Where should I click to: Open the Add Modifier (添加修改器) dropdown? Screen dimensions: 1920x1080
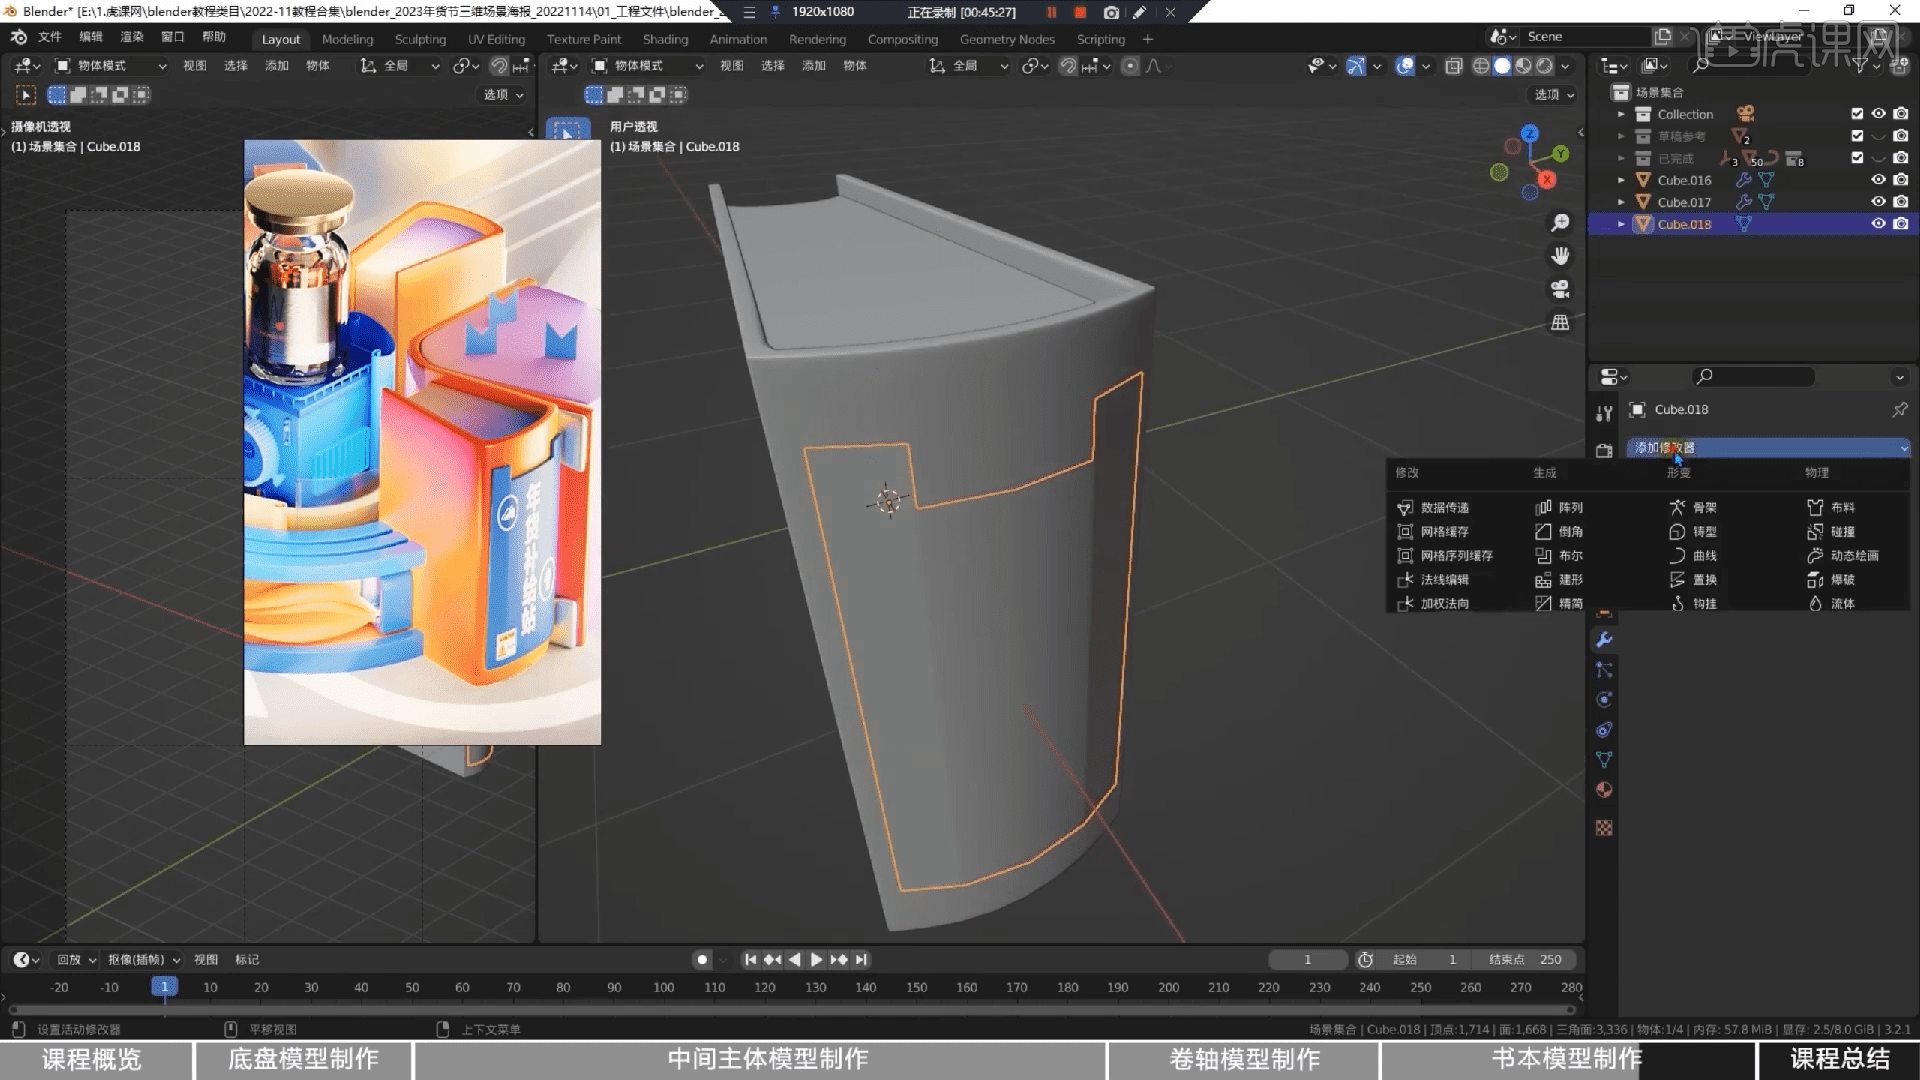pyautogui.click(x=1768, y=448)
